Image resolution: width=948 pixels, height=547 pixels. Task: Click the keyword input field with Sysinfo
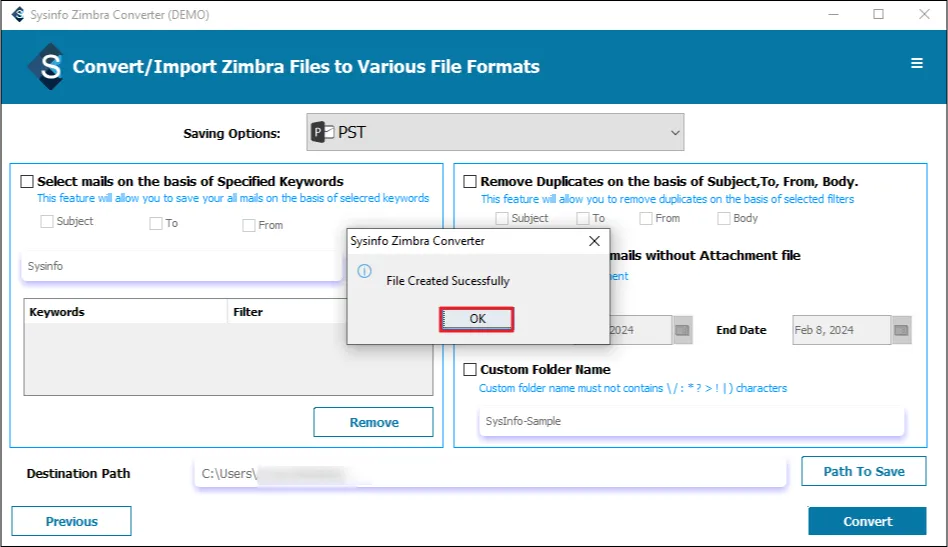tap(180, 267)
